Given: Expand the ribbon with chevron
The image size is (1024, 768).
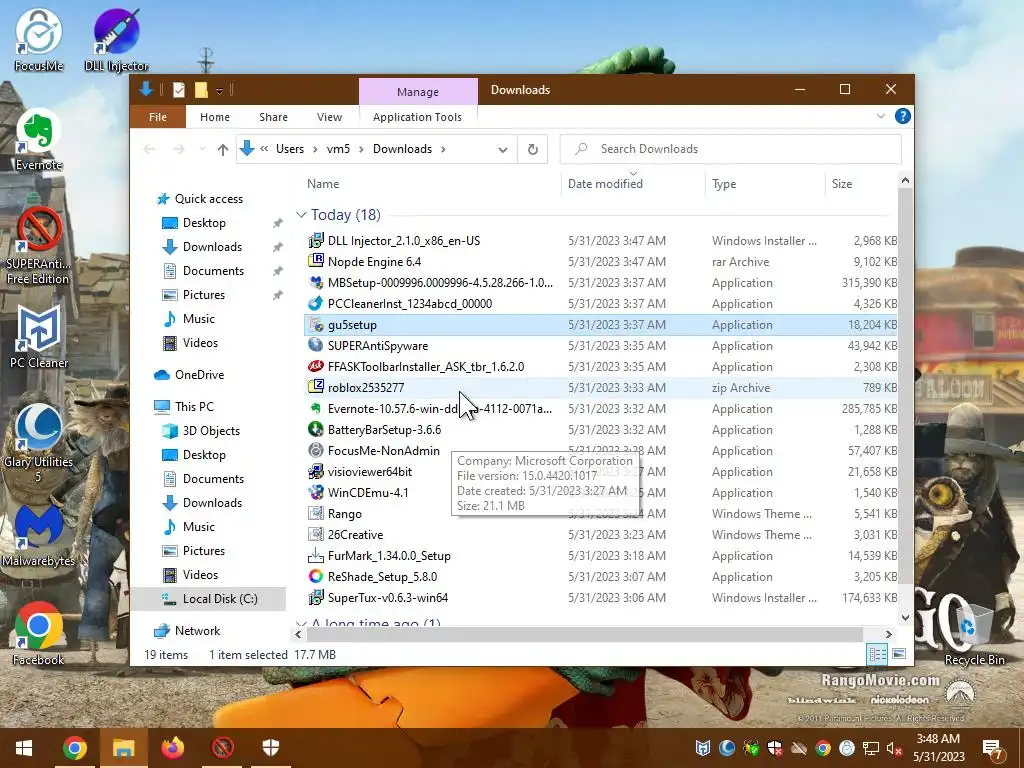Looking at the screenshot, I should click(x=880, y=116).
